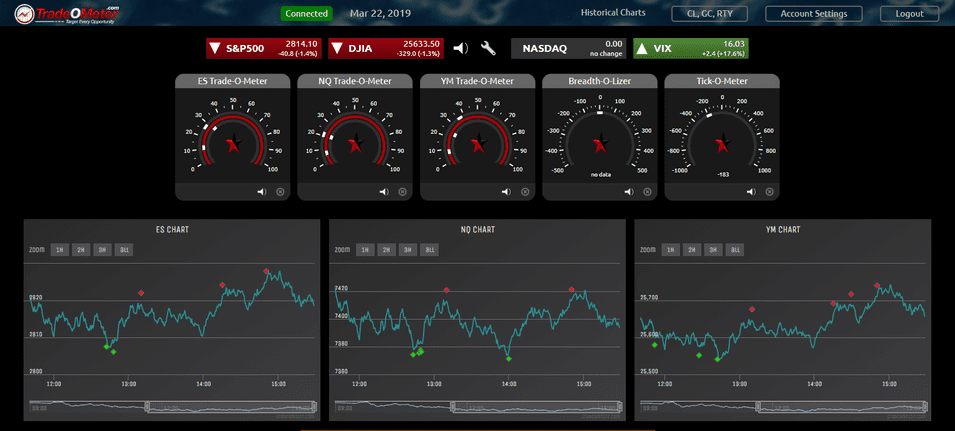Dismiss the NQ Trade-O-Meter with its X icon
Image resolution: width=955 pixels, height=431 pixels.
(x=402, y=192)
